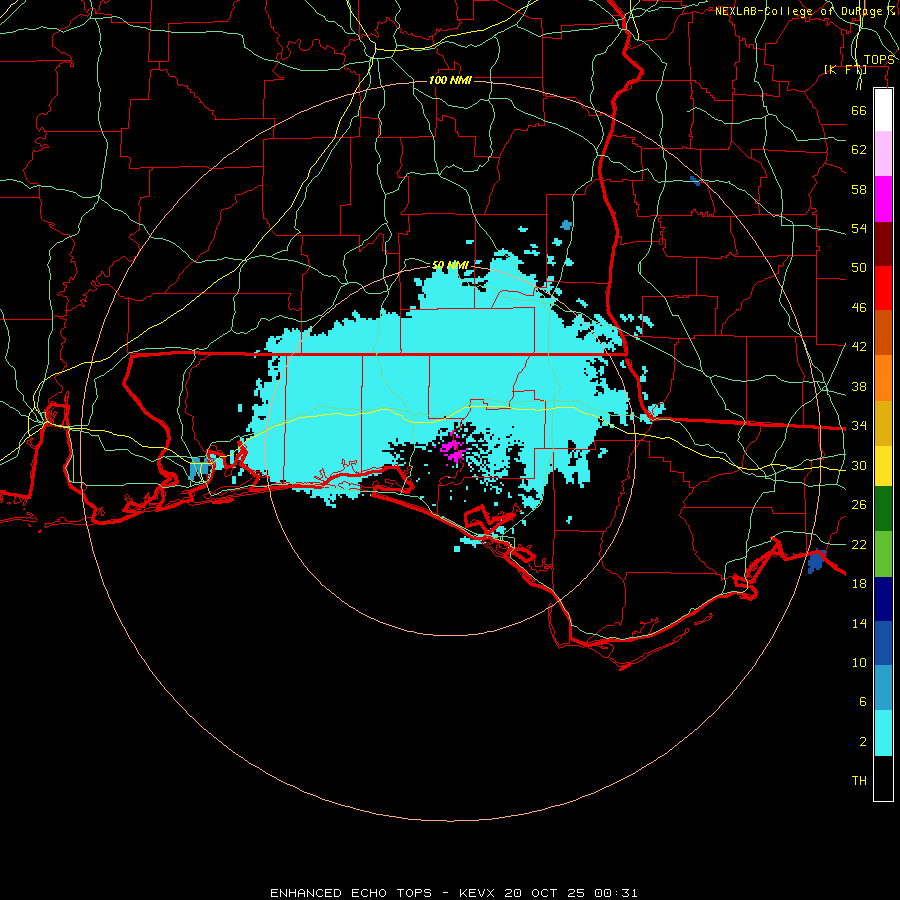Screen dimensions: 900x900
Task: Click the dark orange 42 legend band
Action: [x=883, y=333]
